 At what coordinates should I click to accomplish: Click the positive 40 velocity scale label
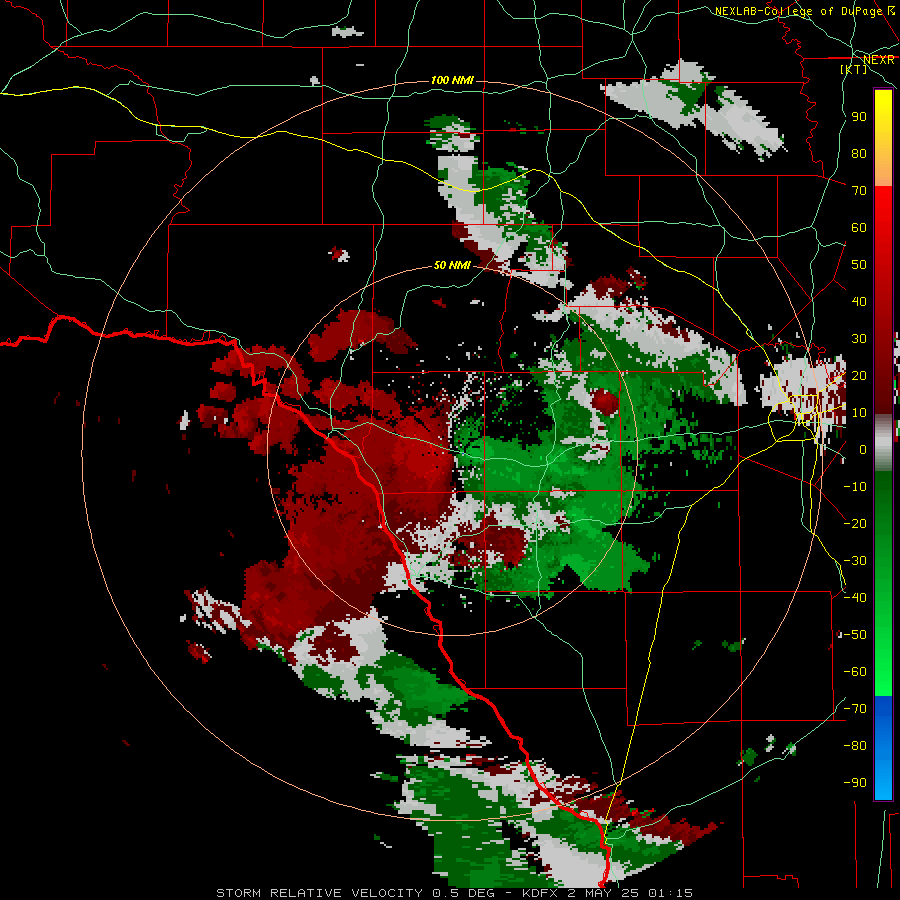[x=859, y=302]
